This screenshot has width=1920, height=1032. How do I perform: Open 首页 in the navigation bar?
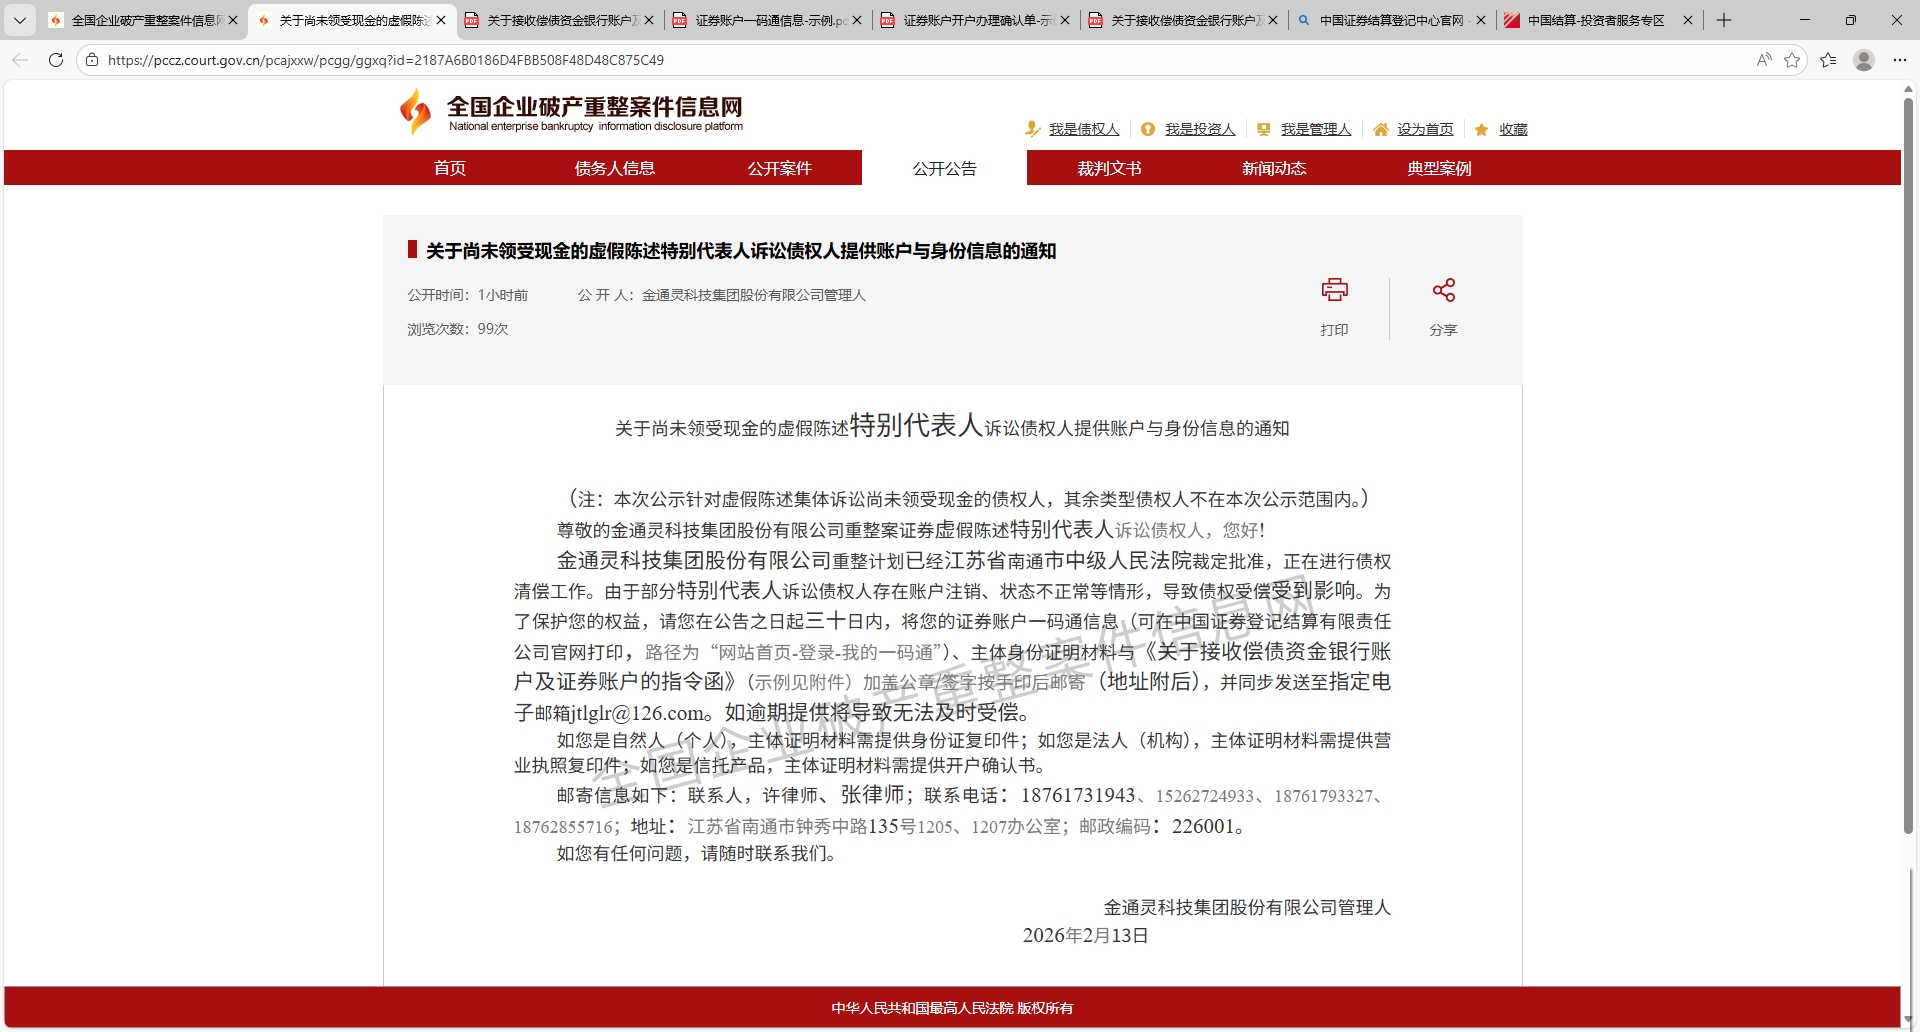pos(450,168)
